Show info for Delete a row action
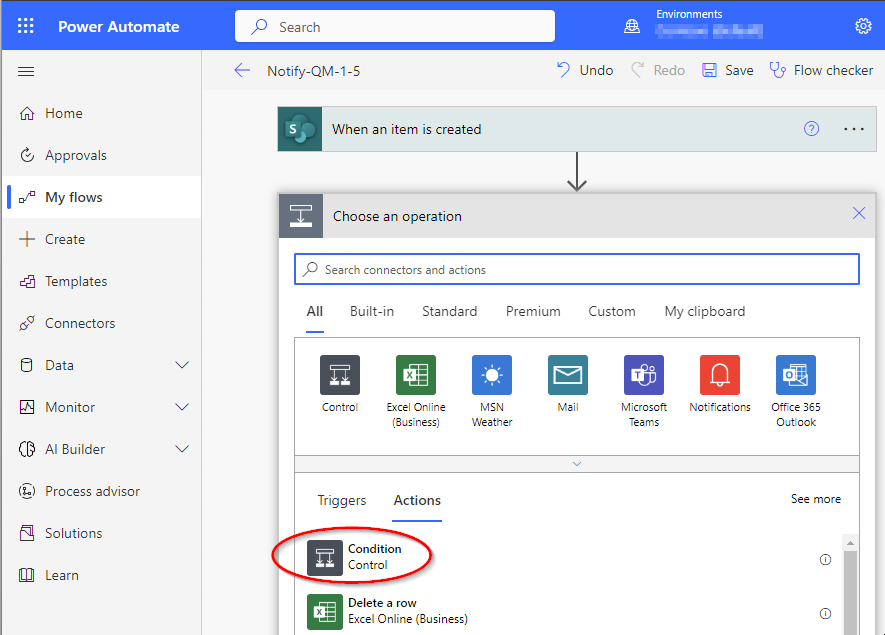This screenshot has width=885, height=635. pyautogui.click(x=825, y=614)
